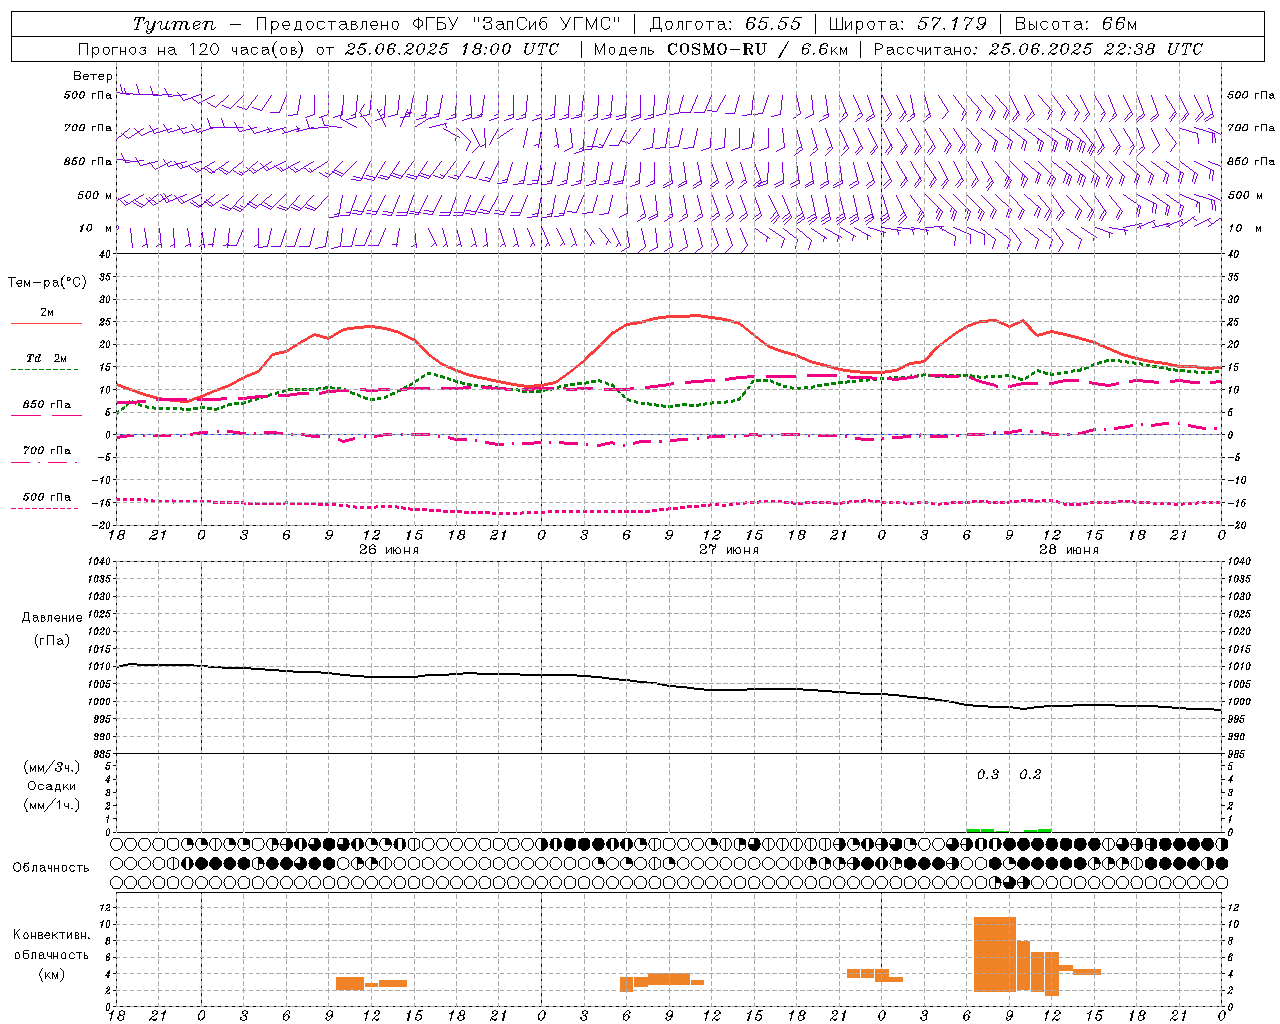The height and width of the screenshot is (1024, 1280).
Task: Click the 'Тем-ра(°C)' temperature axis title
Action: tap(47, 283)
